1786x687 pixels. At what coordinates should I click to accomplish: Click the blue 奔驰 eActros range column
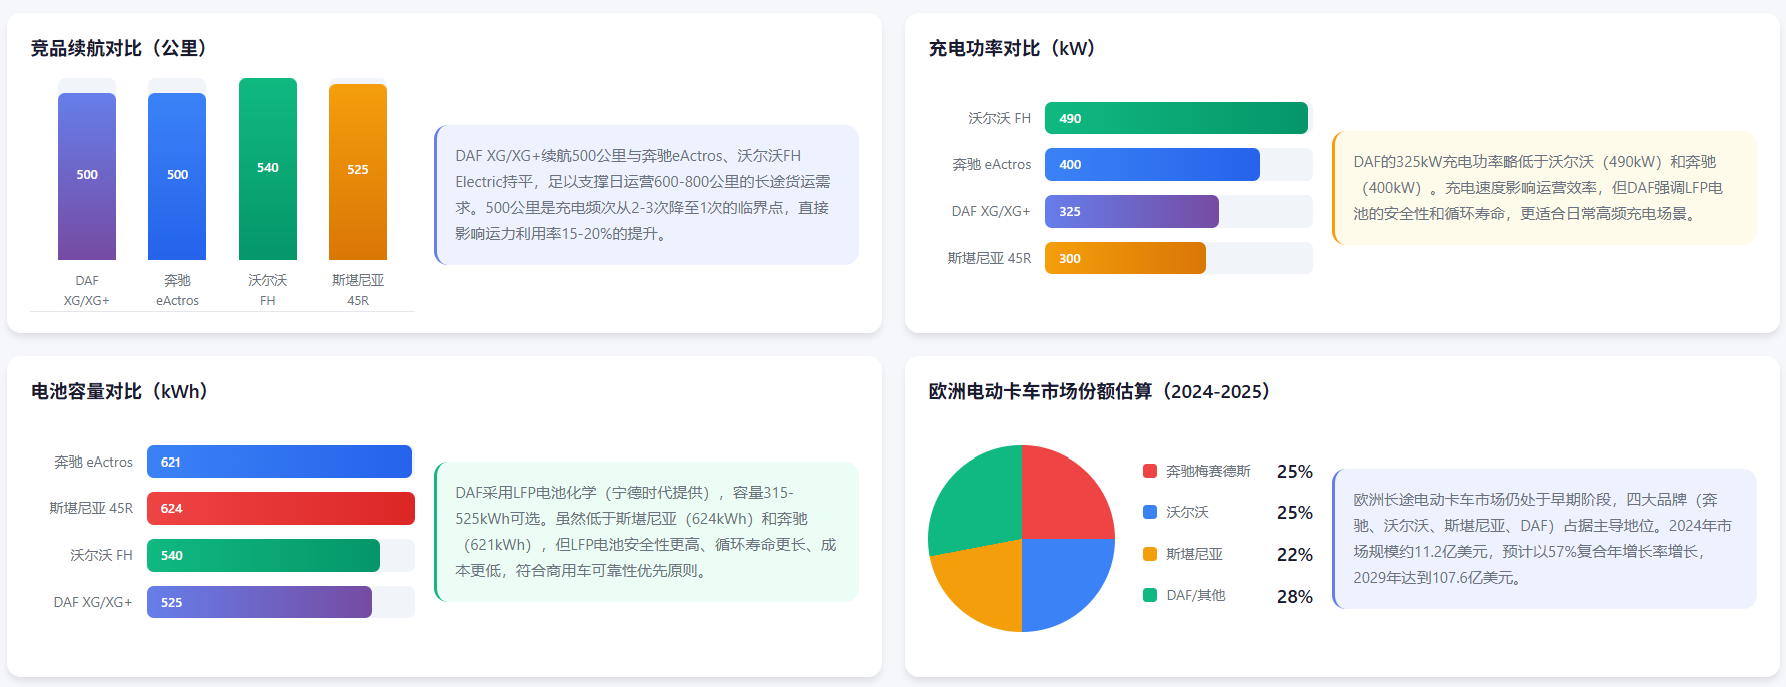pos(177,176)
